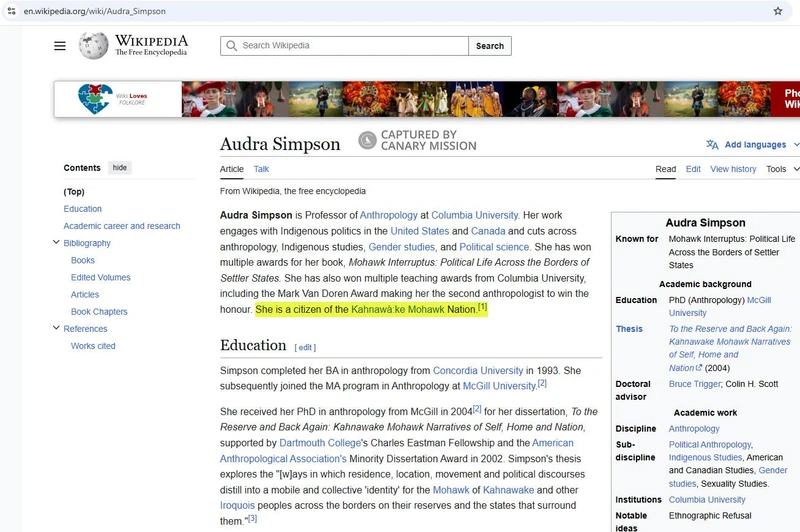Open the Political science link
The width and height of the screenshot is (800, 532).
click(494, 247)
